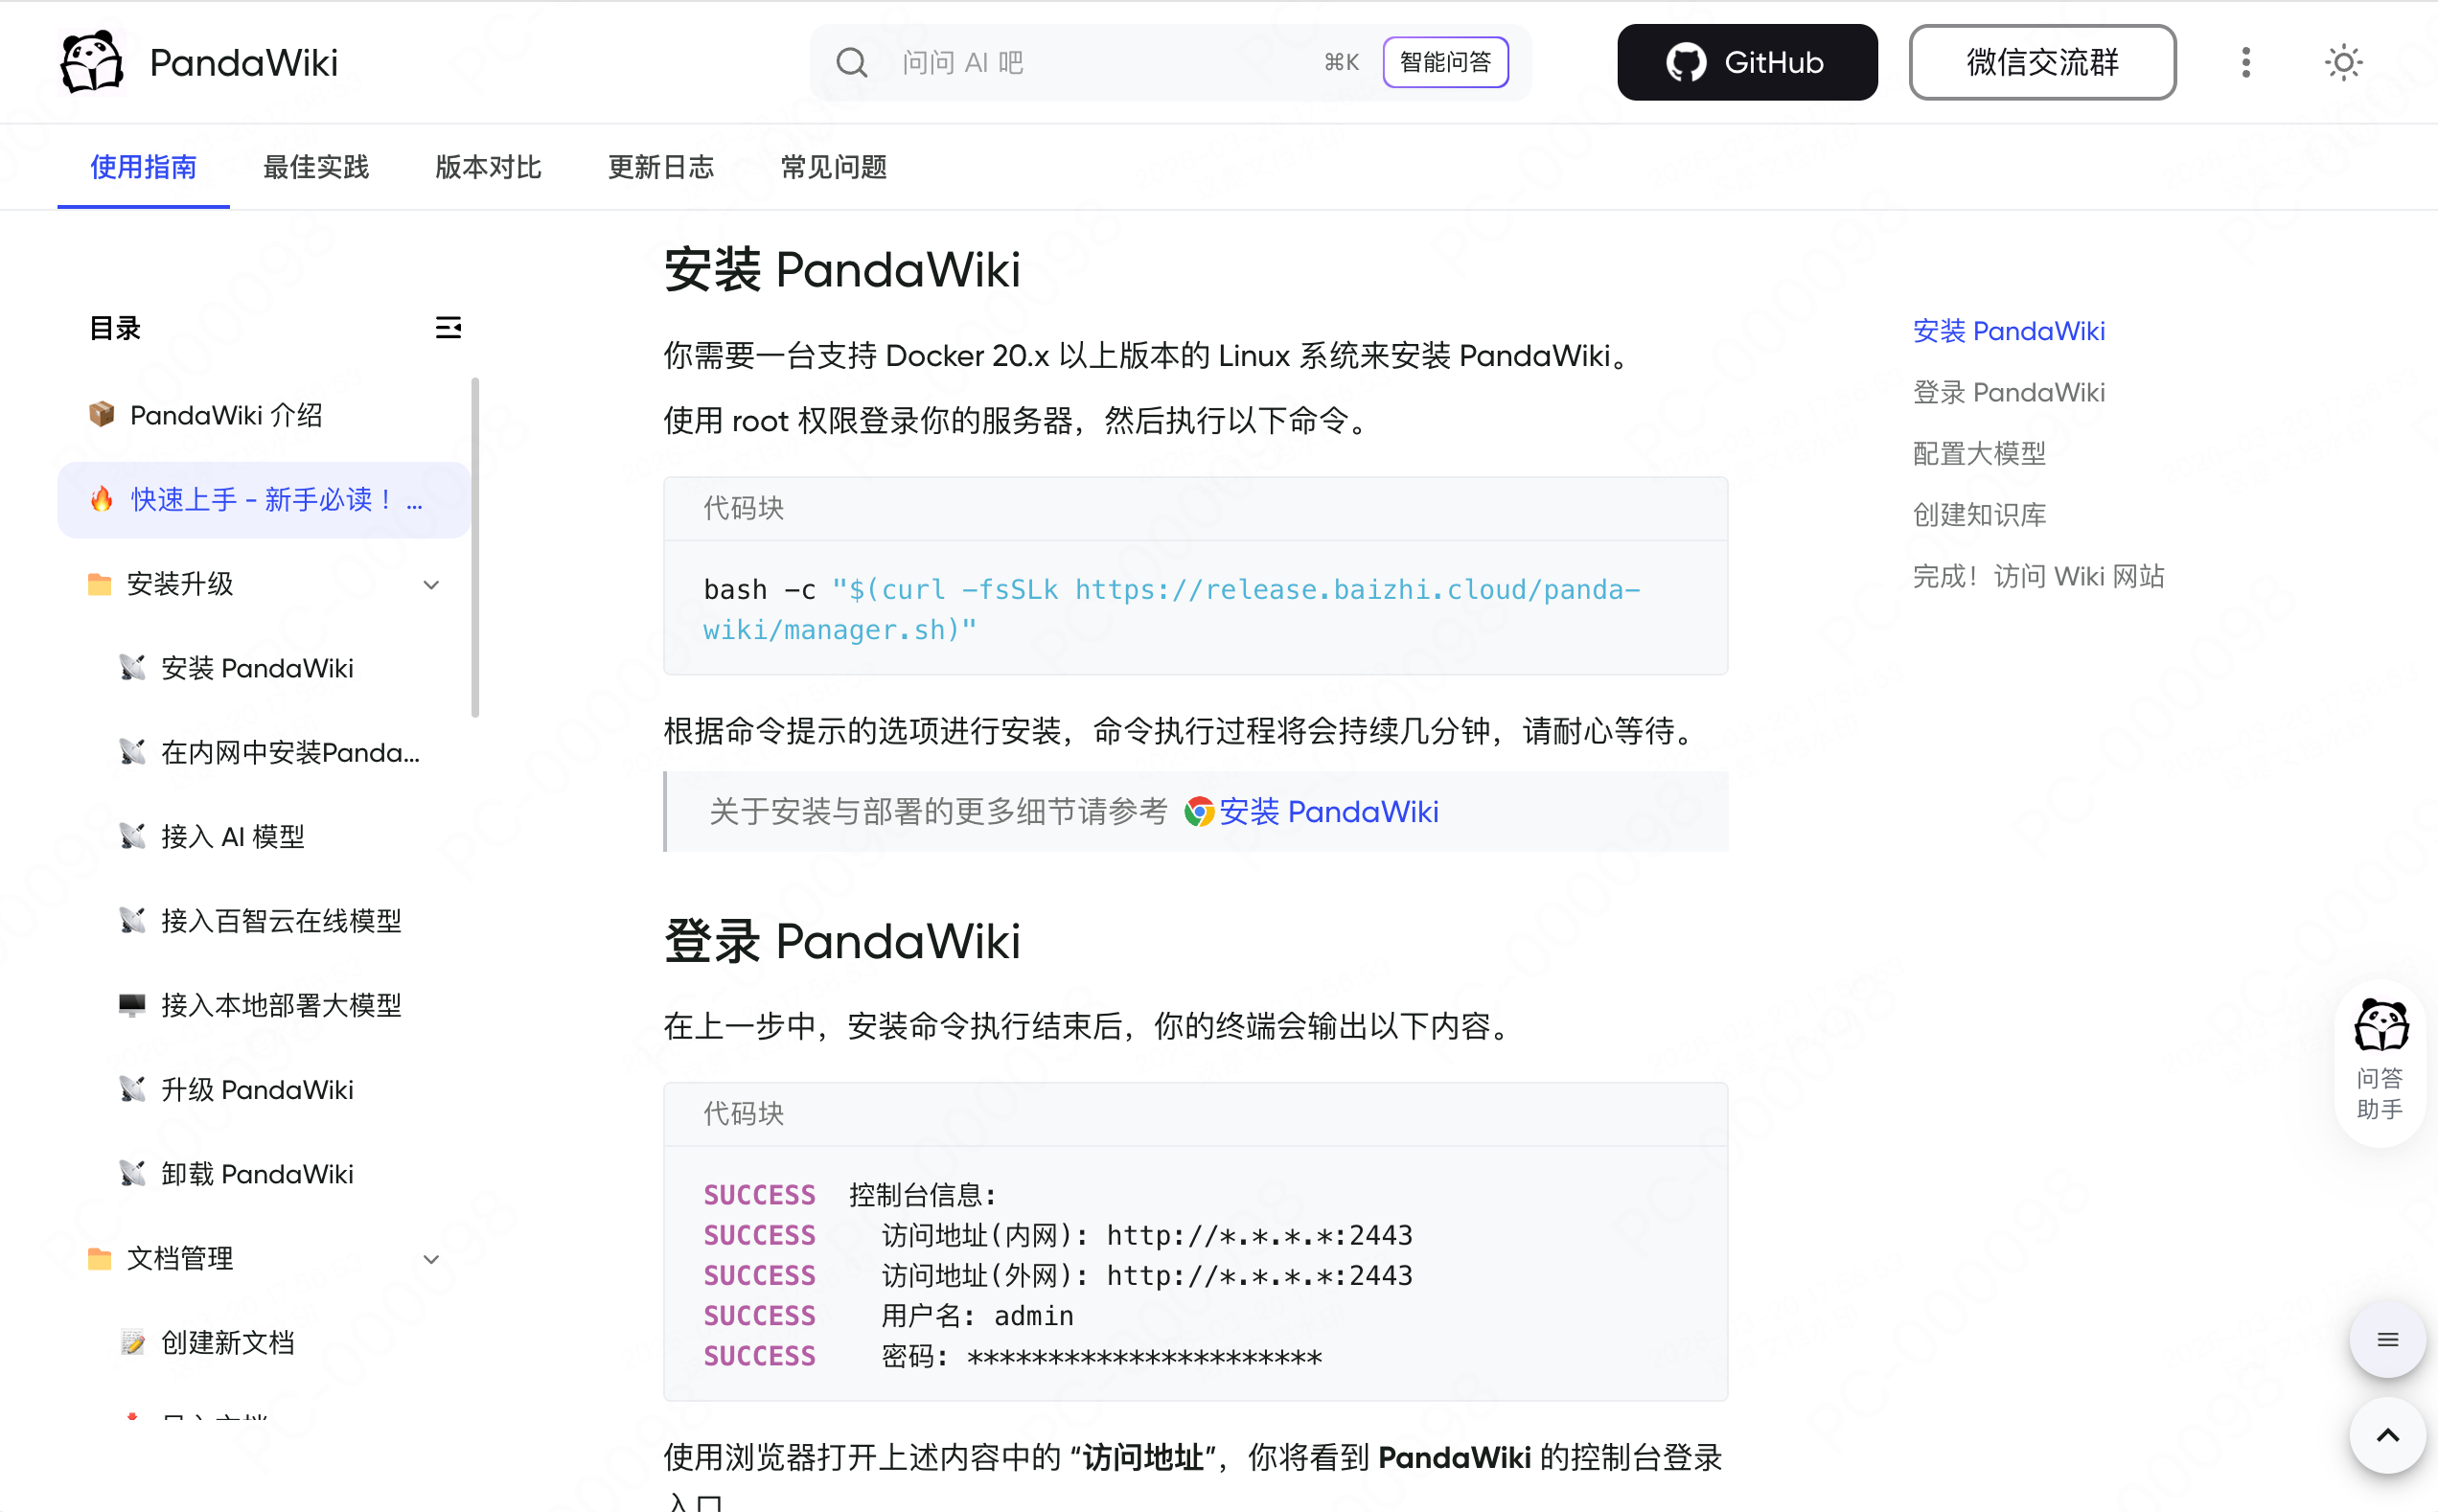
Task: Open the GitHub repository button
Action: tap(1746, 63)
